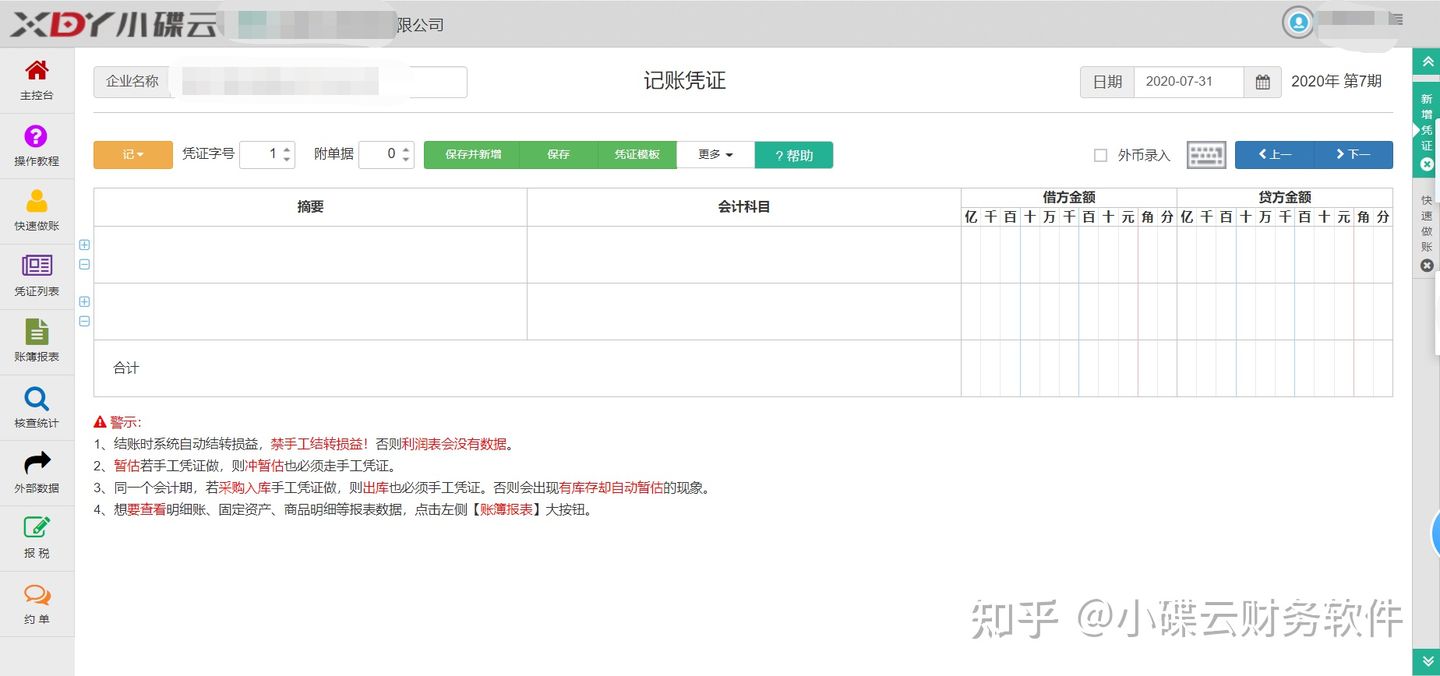Open the 记 voucher type dropdown

pyautogui.click(x=132, y=154)
